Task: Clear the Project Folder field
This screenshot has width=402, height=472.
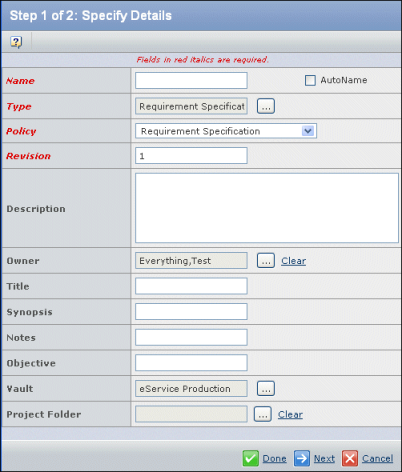Action: [290, 415]
